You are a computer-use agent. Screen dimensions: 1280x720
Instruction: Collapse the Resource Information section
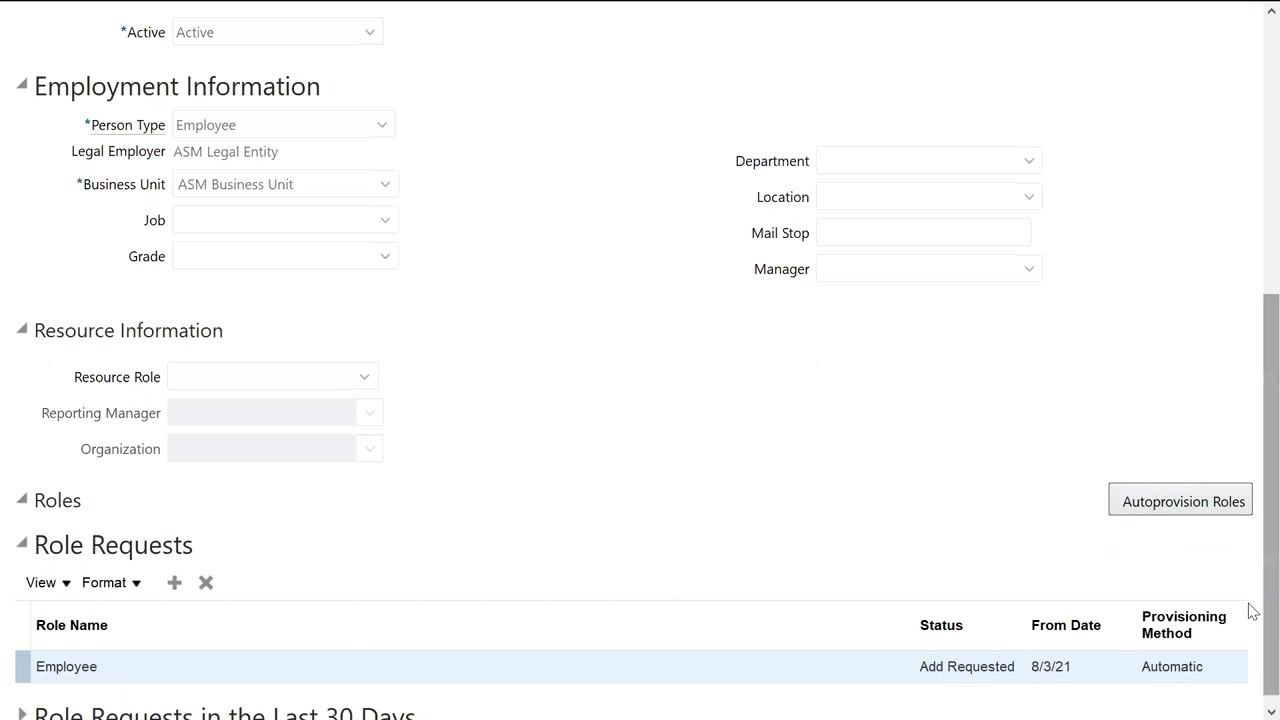click(22, 328)
